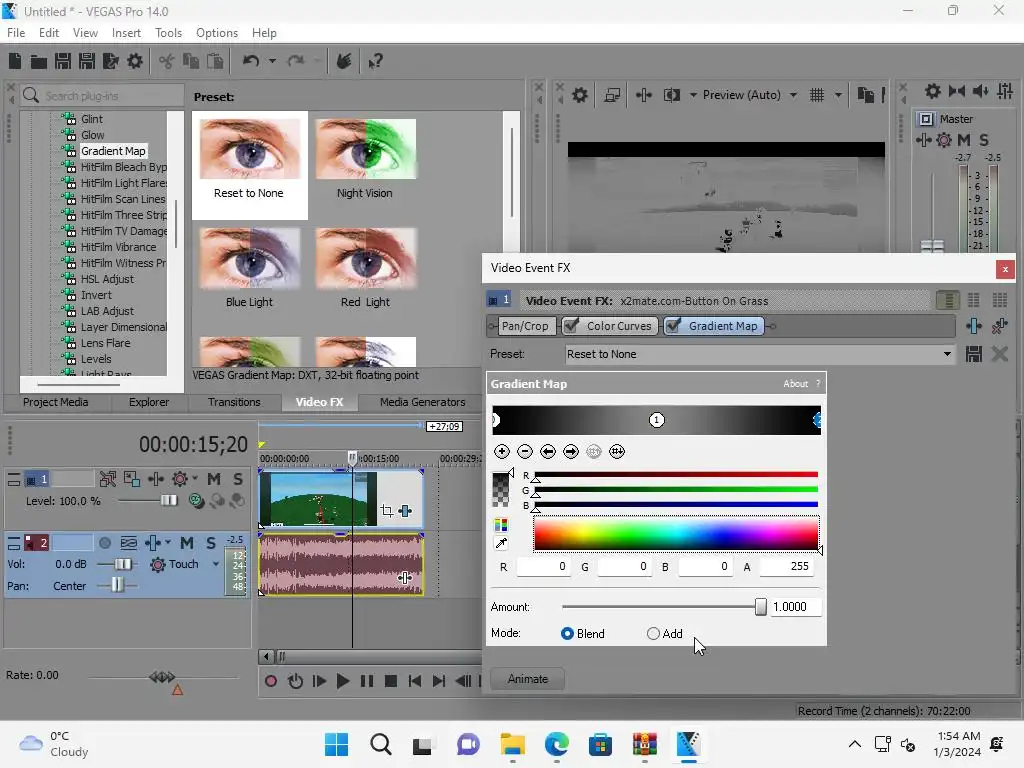
Task: Open Microsoft Edge from taskbar
Action: (x=556, y=744)
